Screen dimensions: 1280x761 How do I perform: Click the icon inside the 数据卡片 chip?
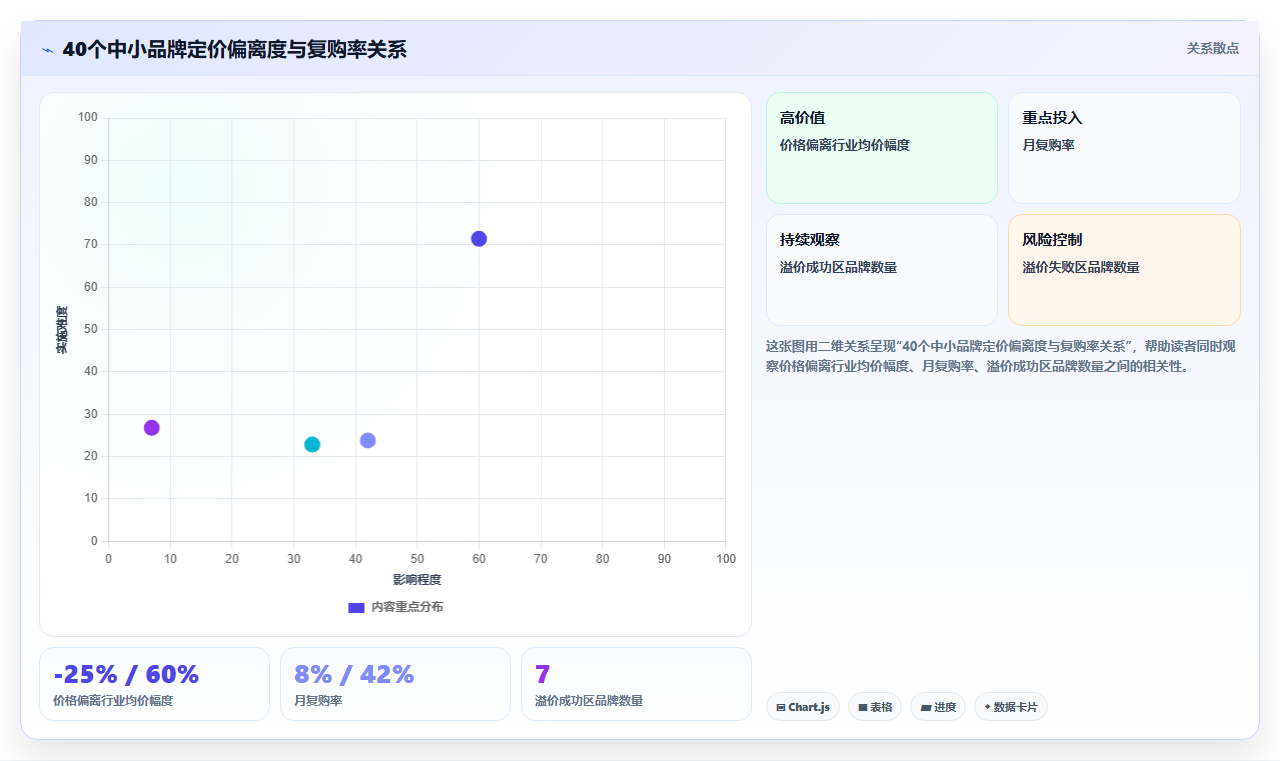988,707
